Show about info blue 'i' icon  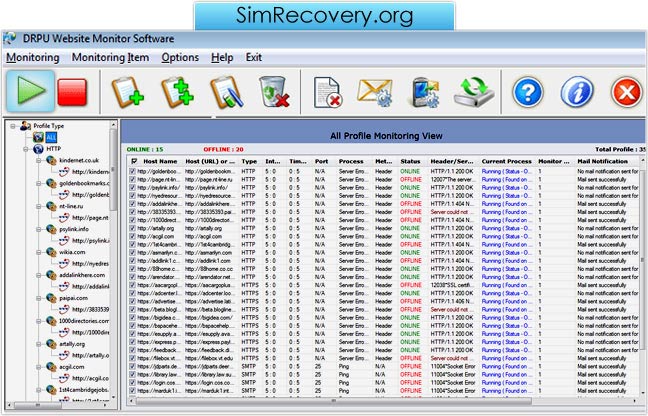(577, 92)
